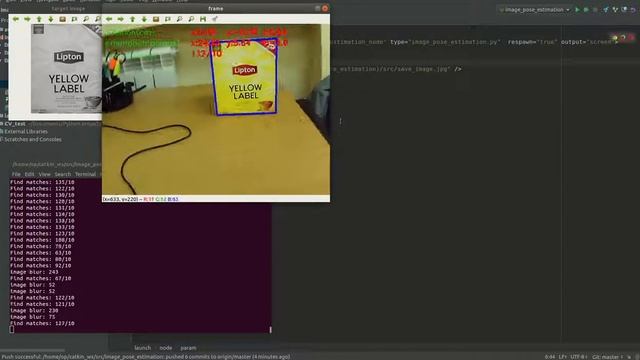Close the frame window
640x360 pixels.
pyautogui.click(x=325, y=8)
